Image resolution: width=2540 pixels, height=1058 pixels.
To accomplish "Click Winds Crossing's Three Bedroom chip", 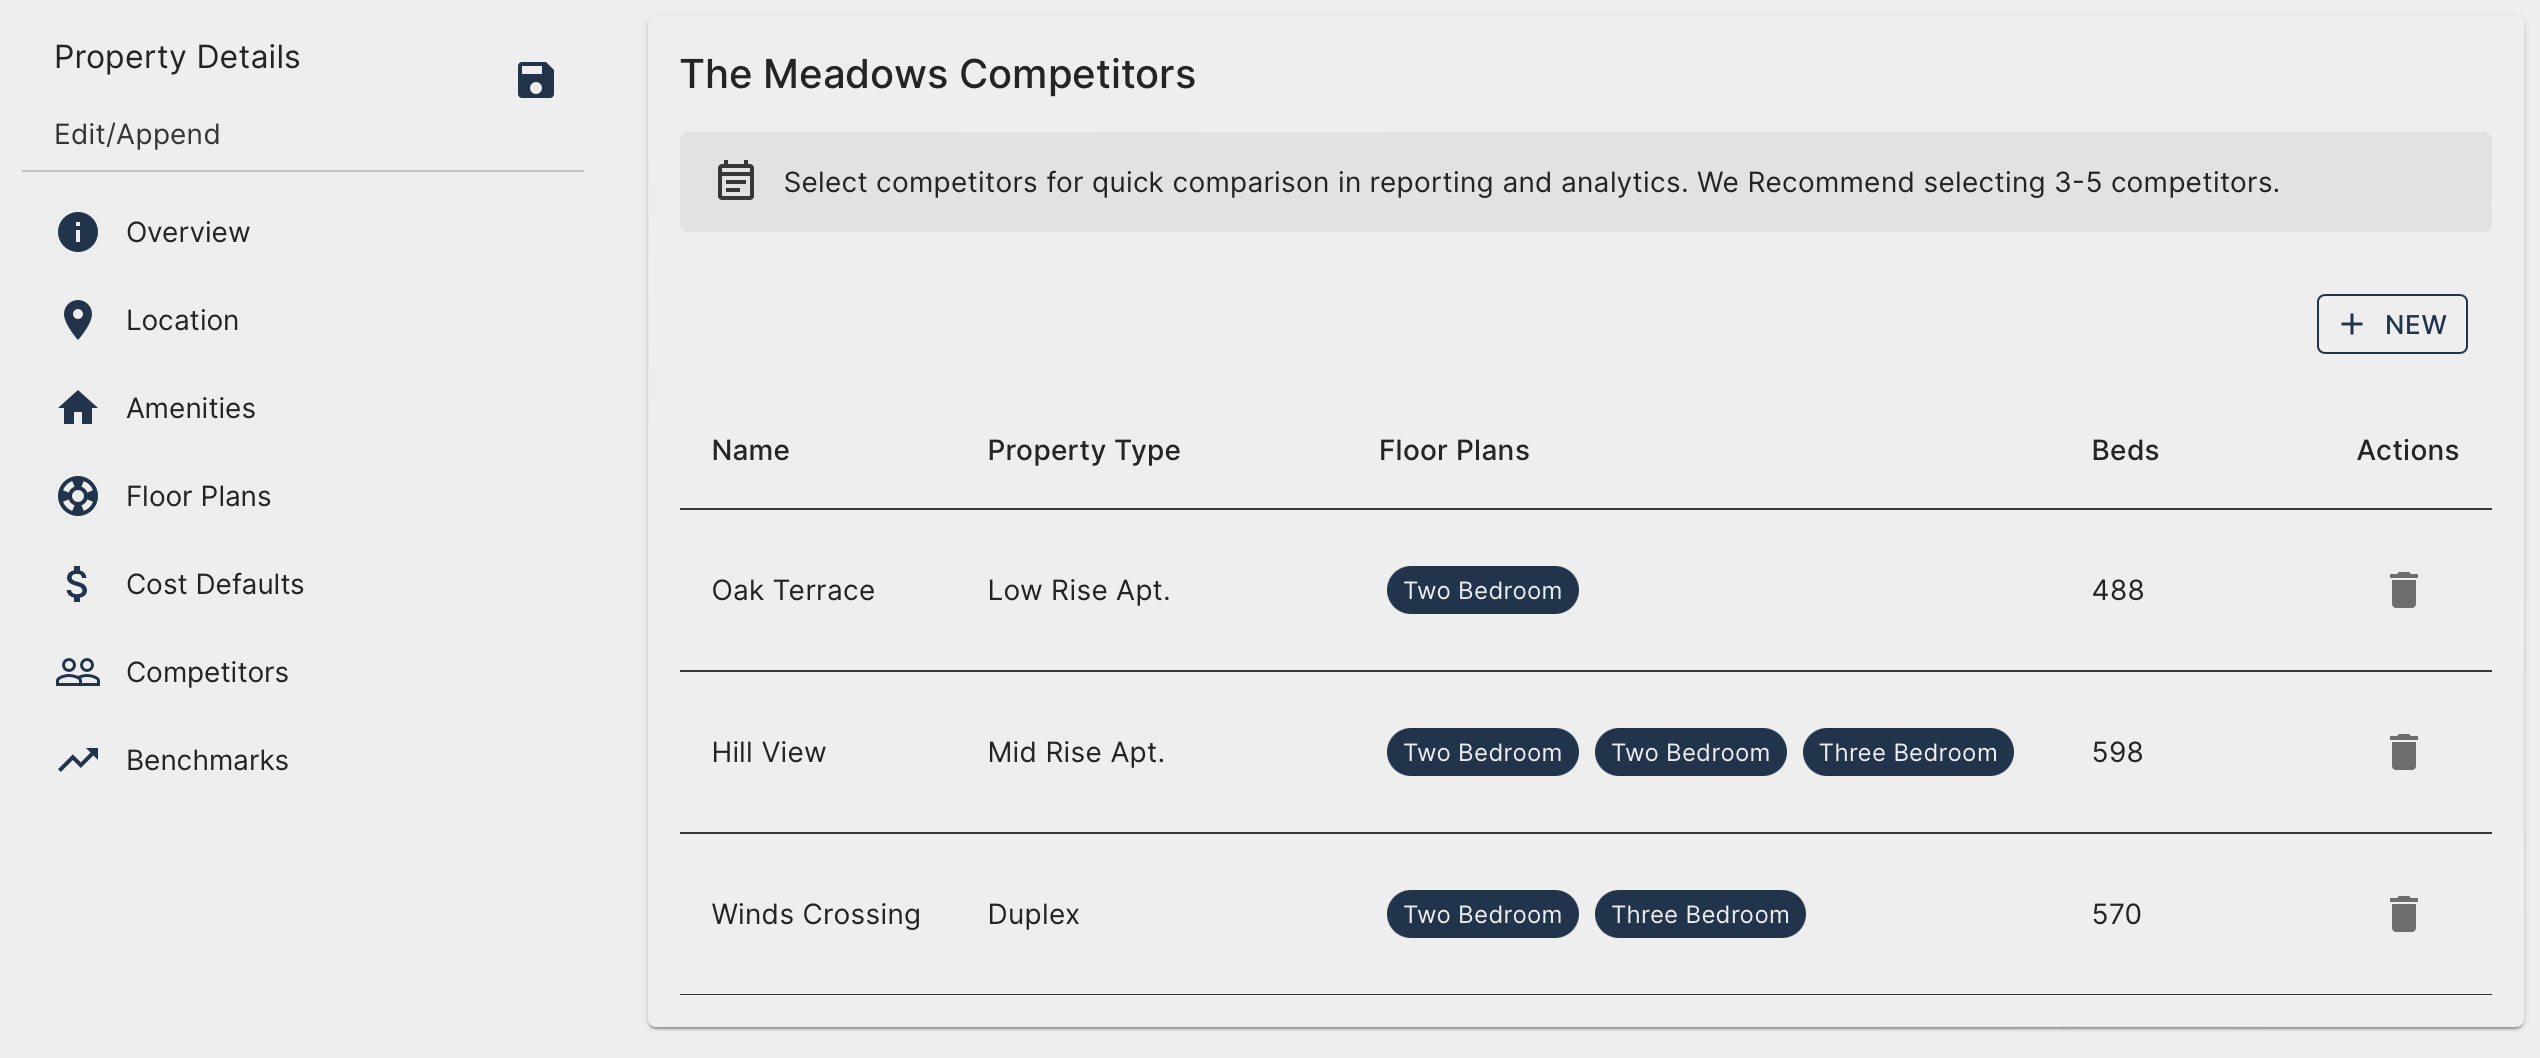I will (x=1699, y=914).
